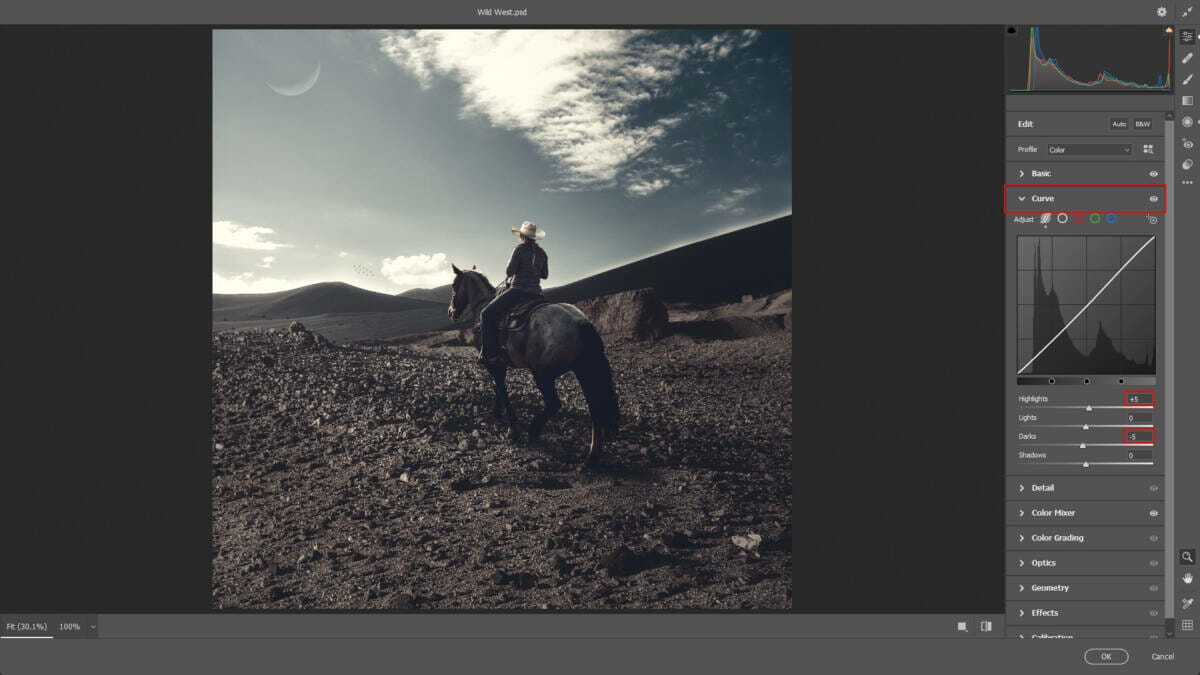Viewport: 1200px width, 675px height.
Task: Expand the Detail panel
Action: (1042, 488)
